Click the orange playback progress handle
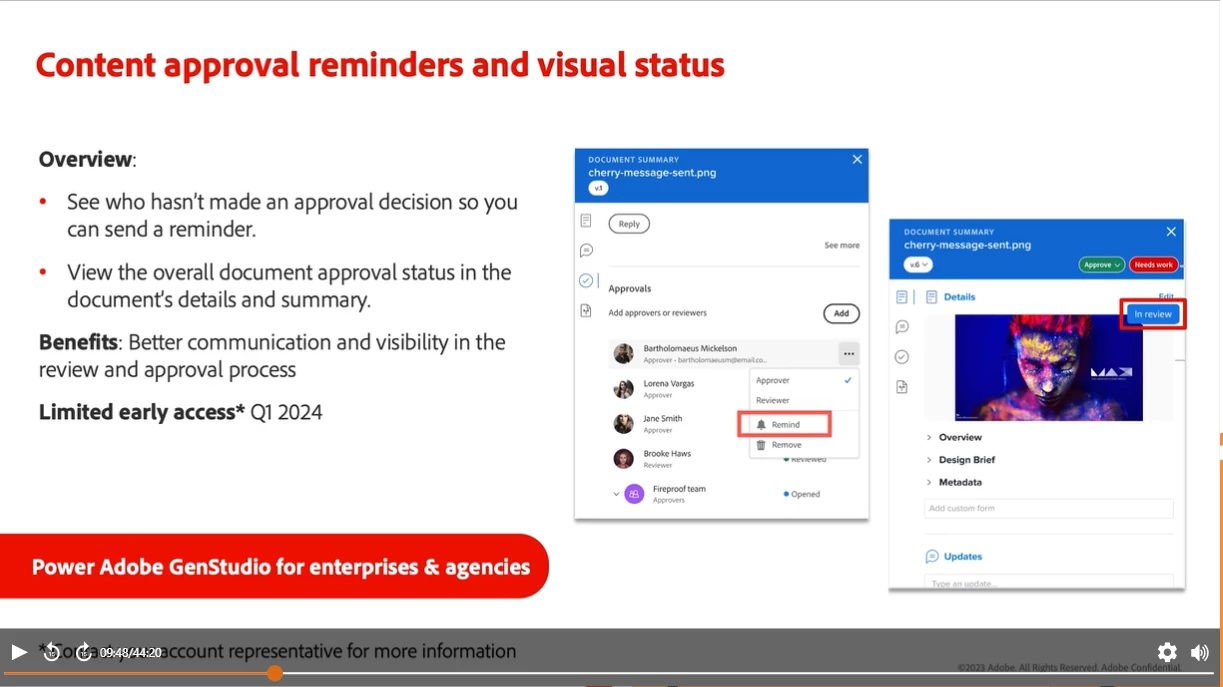The image size is (1223, 687). point(275,674)
